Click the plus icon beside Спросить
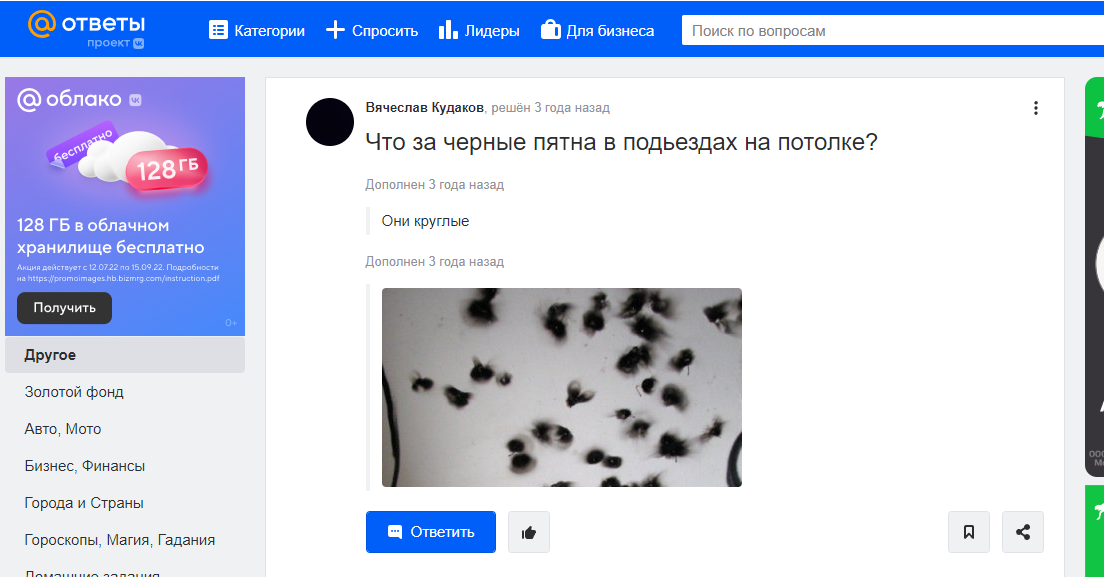 tap(335, 30)
